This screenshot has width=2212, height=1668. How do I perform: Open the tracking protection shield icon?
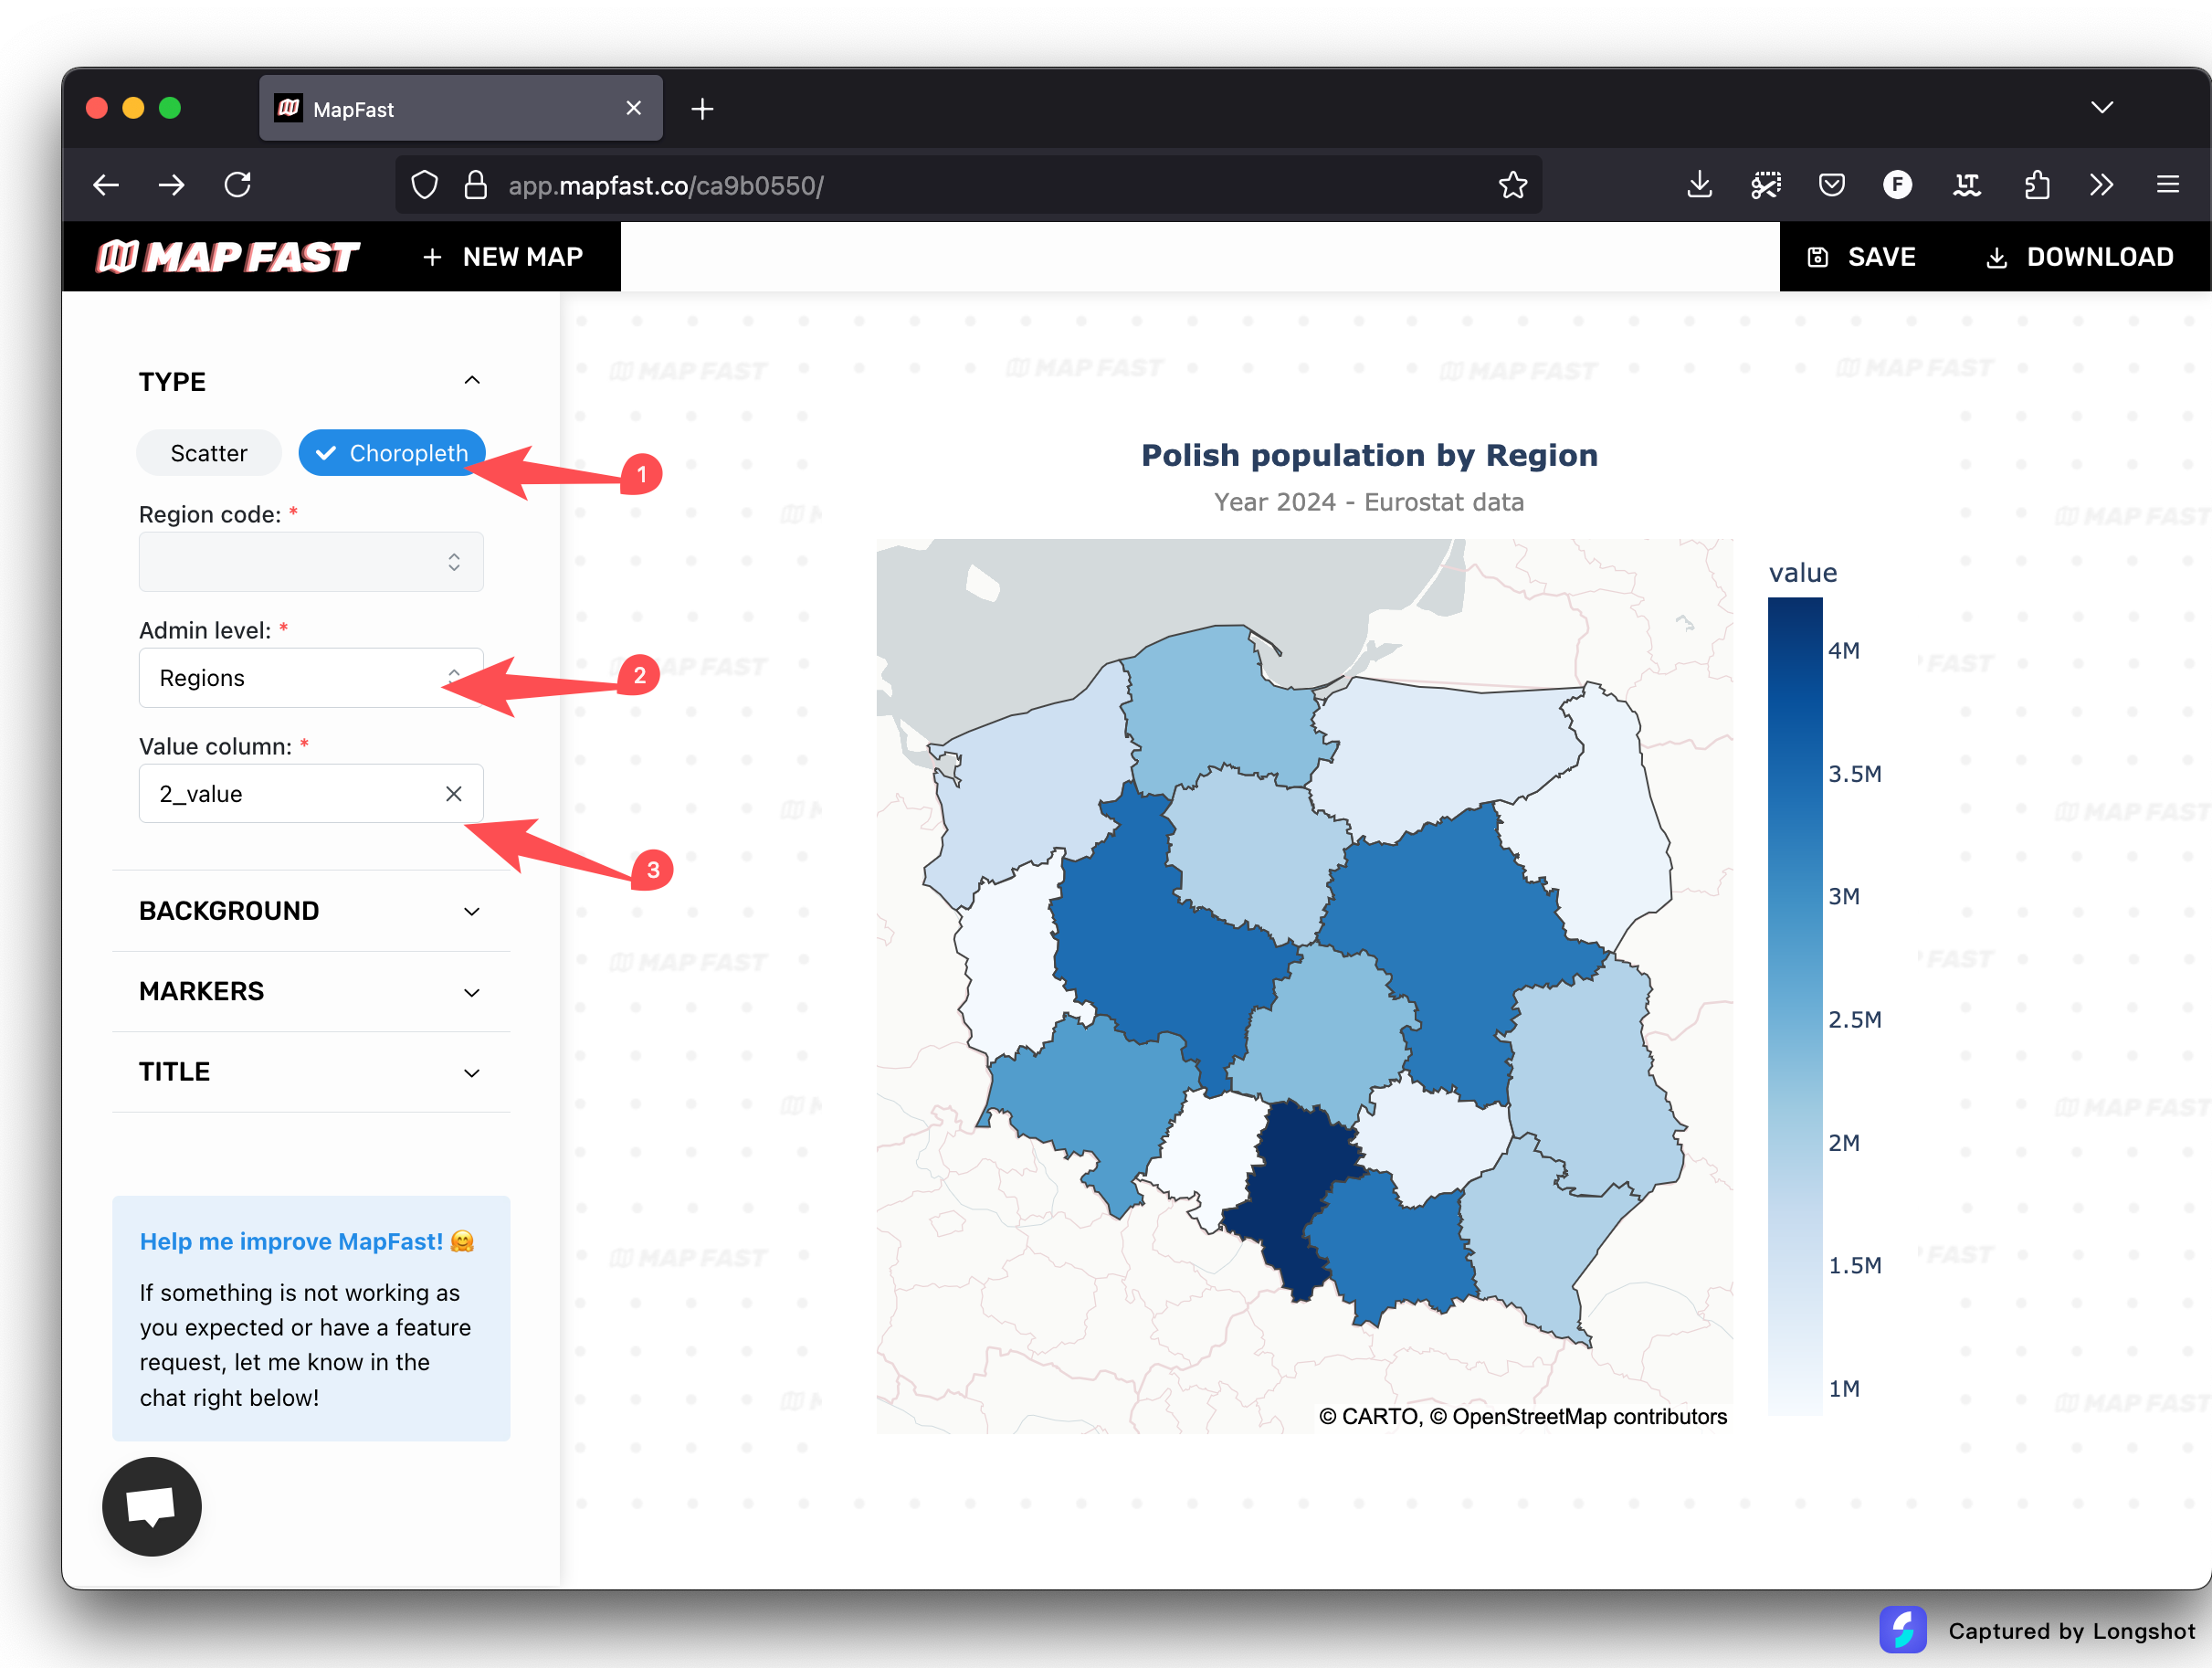click(x=425, y=185)
